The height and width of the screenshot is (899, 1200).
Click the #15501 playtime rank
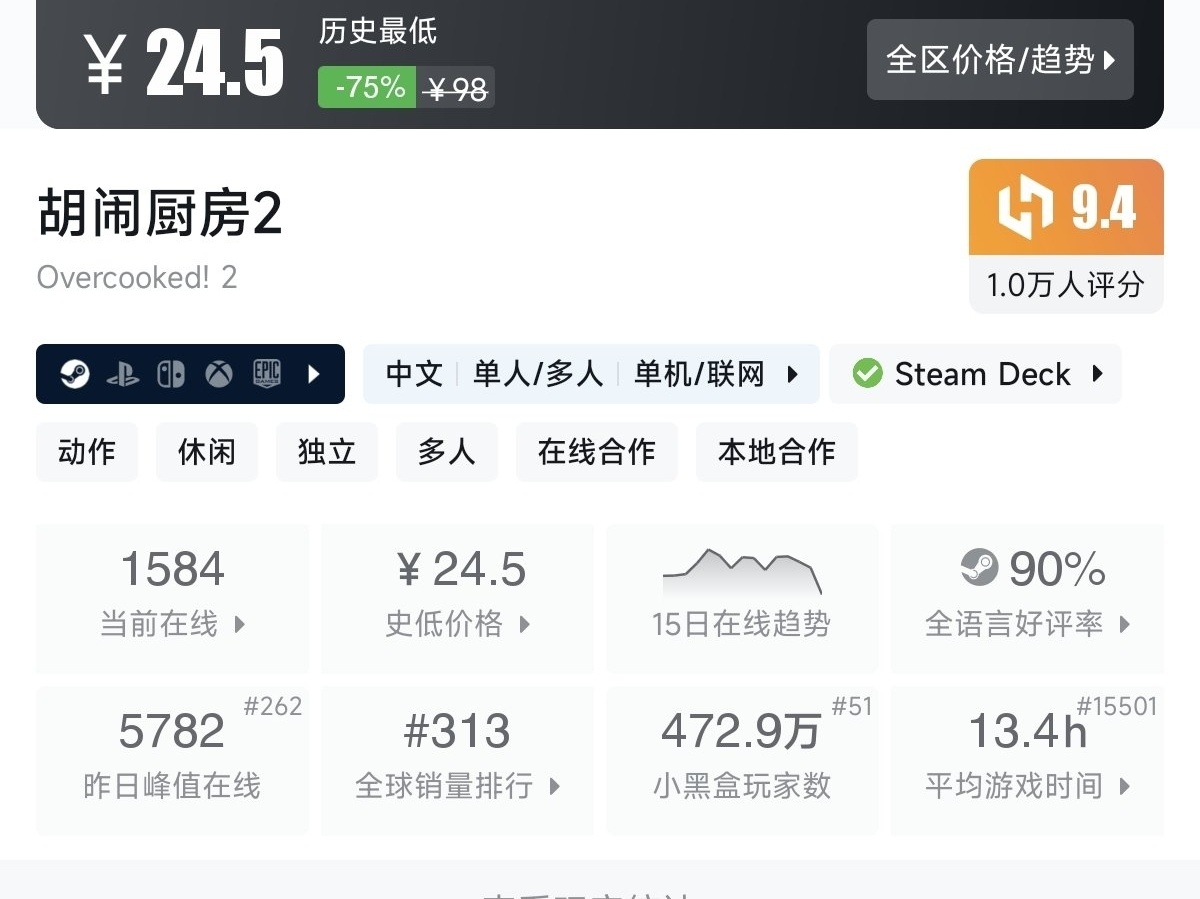[1117, 706]
